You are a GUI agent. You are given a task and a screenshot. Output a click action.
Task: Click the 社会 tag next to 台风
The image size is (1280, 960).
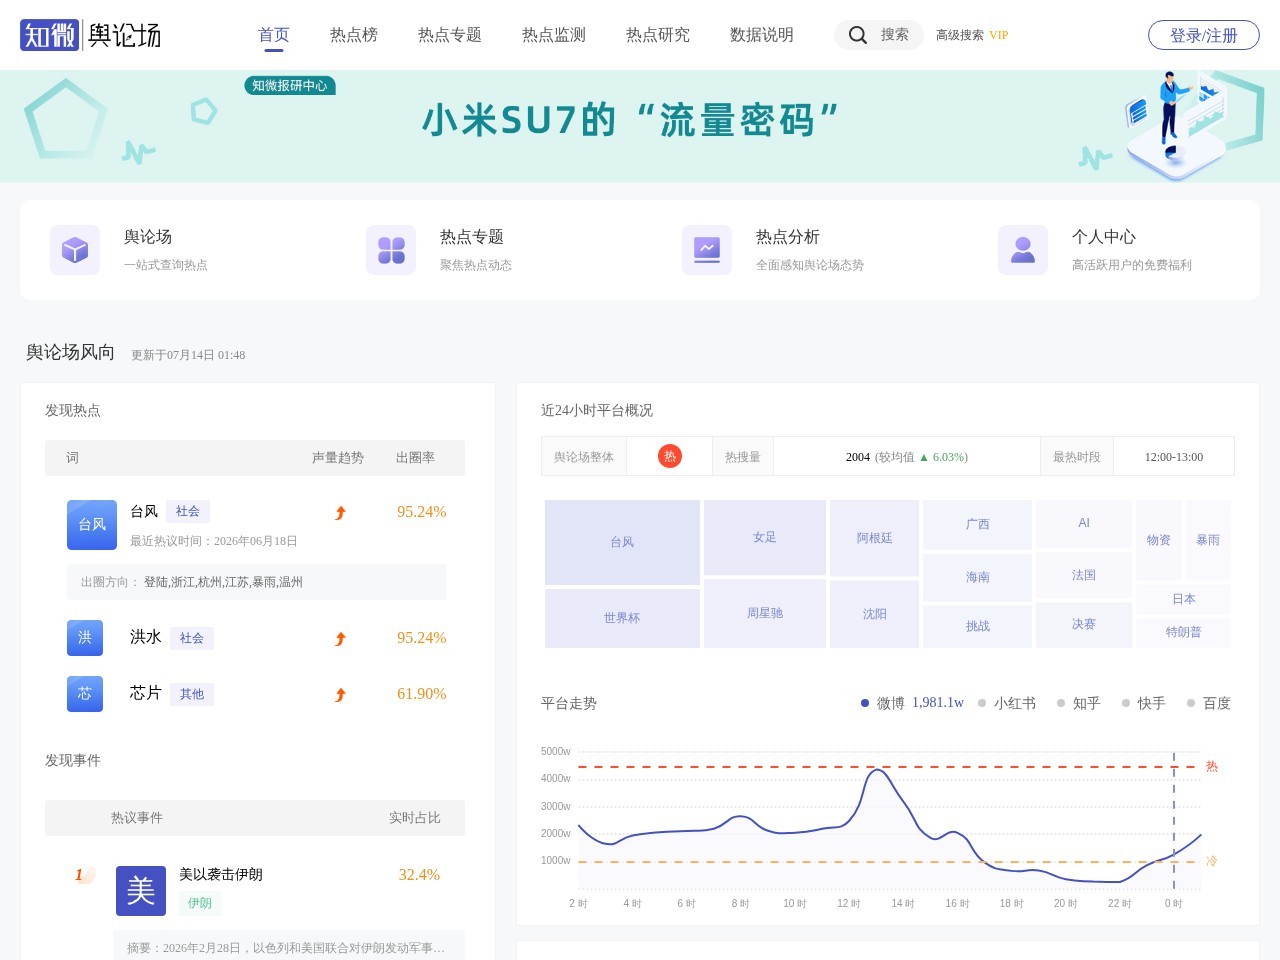pyautogui.click(x=188, y=511)
